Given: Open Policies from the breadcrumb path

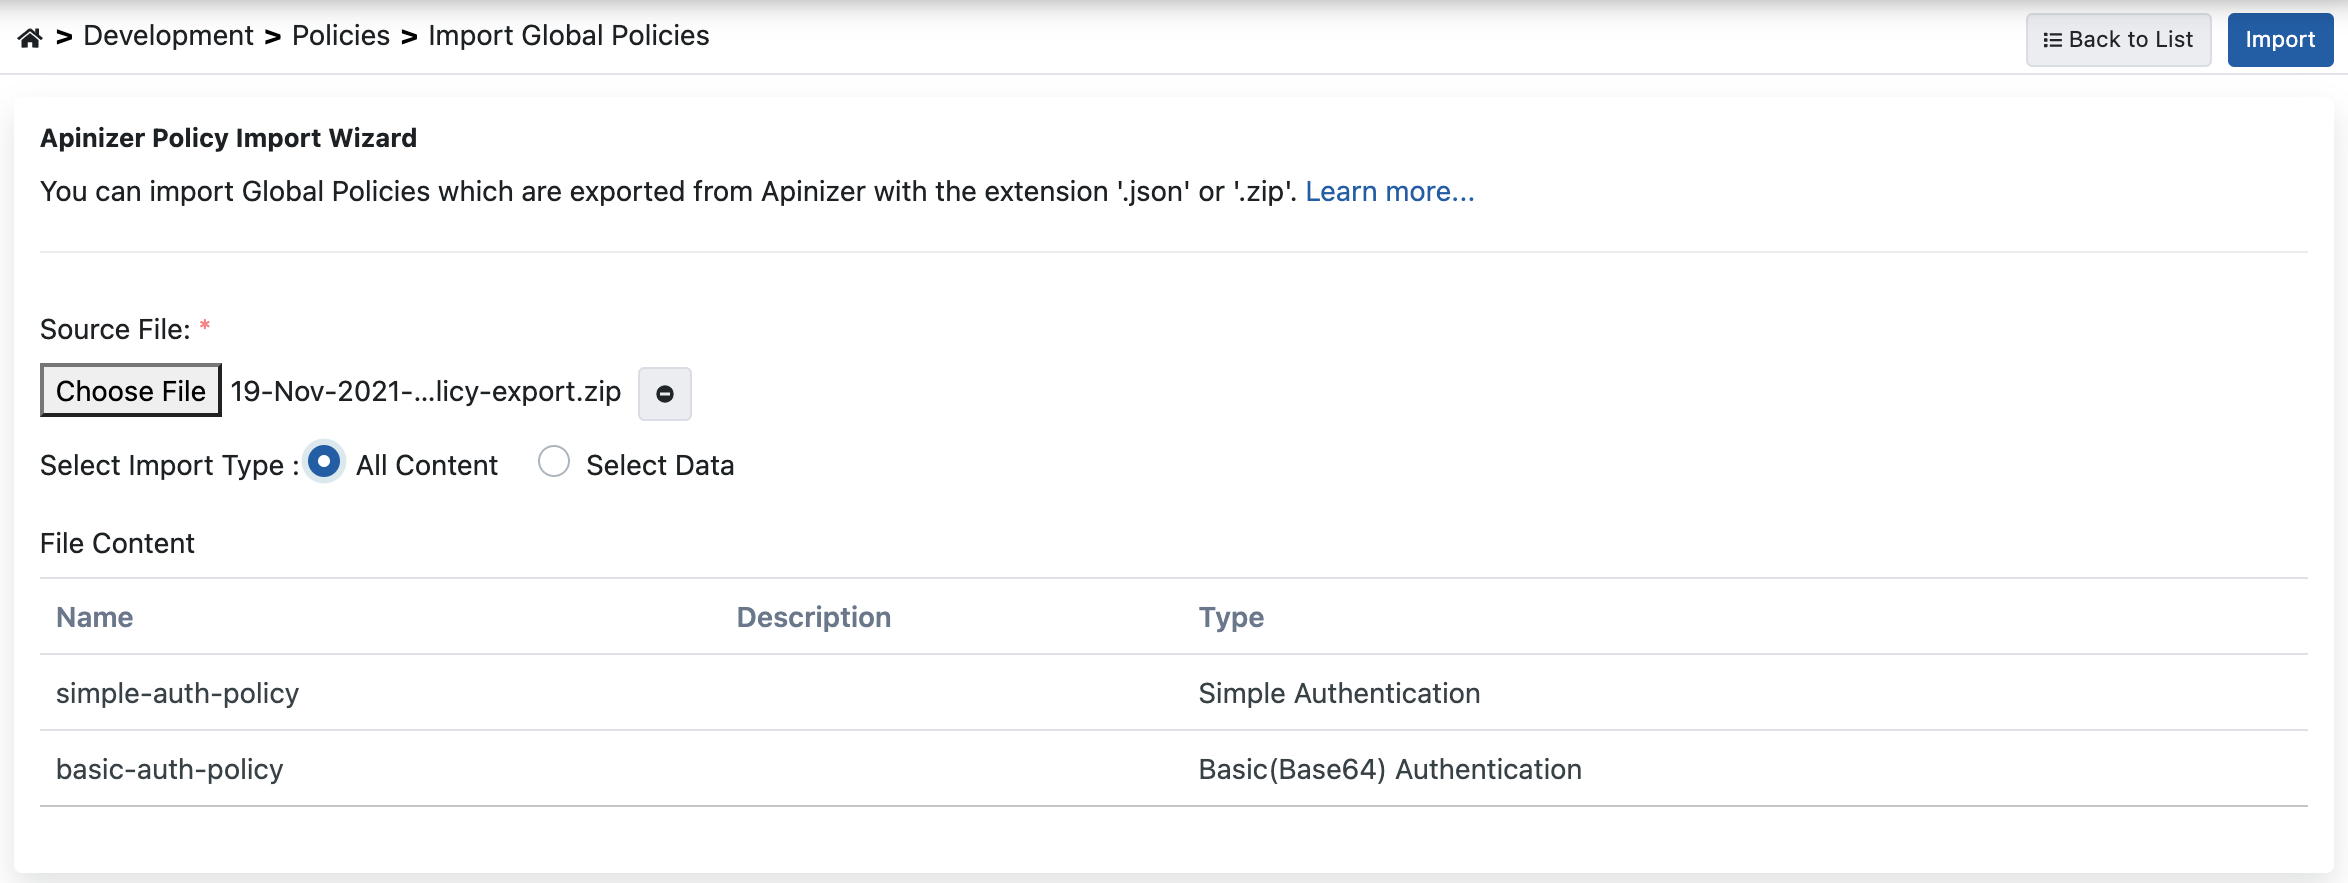Looking at the screenshot, I should (x=340, y=36).
